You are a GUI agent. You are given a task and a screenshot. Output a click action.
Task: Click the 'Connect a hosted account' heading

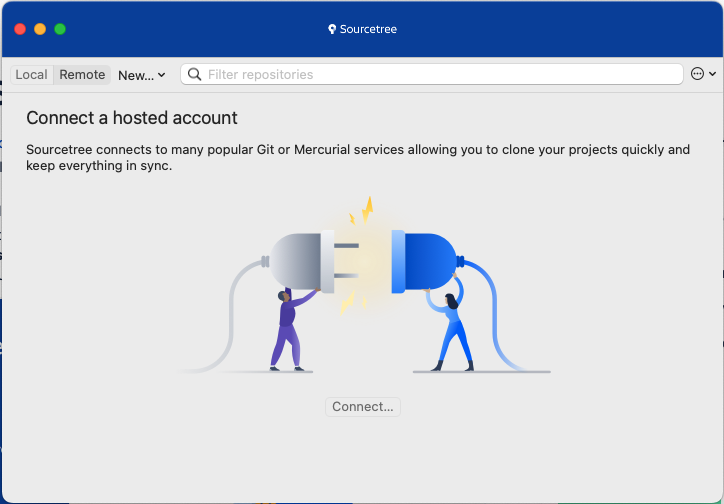(132, 118)
